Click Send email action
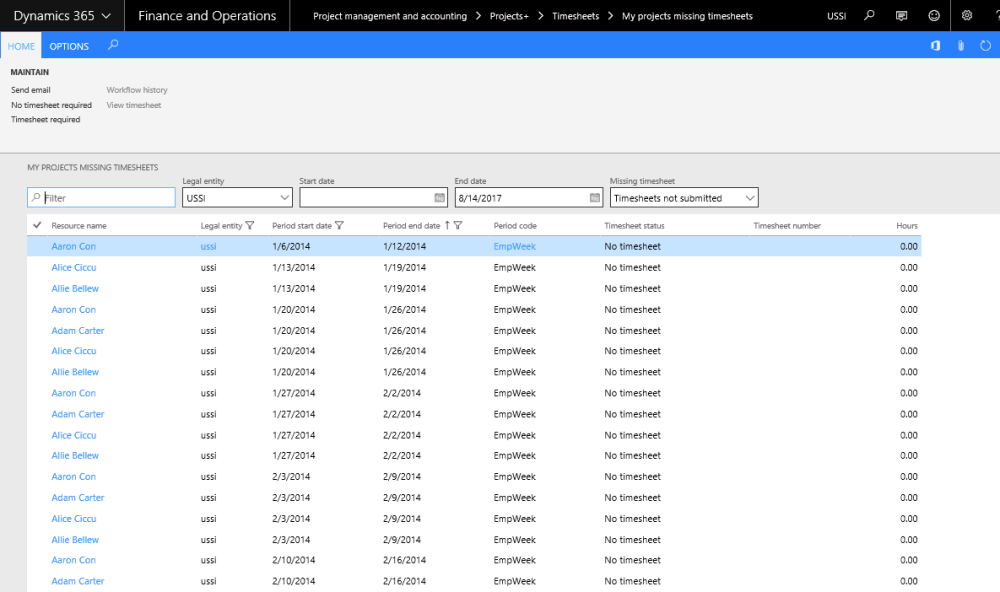 (31, 90)
